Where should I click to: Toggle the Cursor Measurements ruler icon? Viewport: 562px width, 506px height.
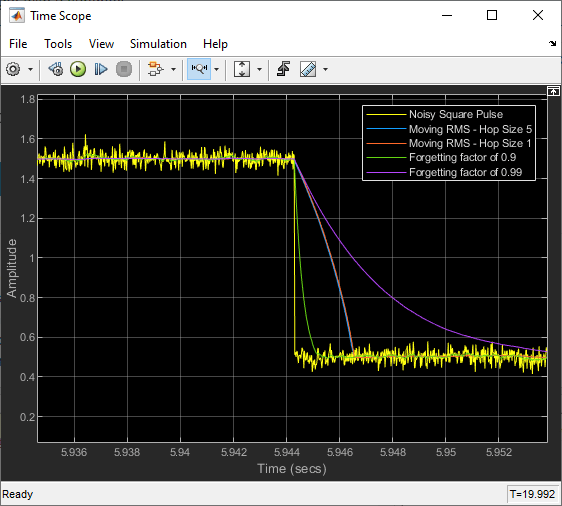(x=308, y=69)
